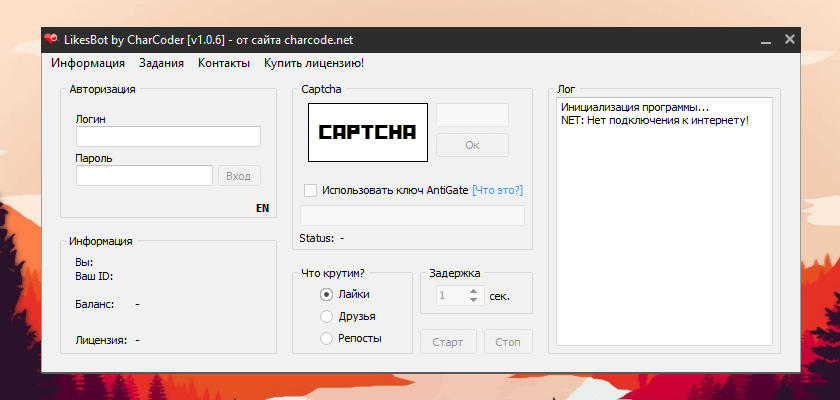Image resolution: width=840 pixels, height=400 pixels.
Task: Click the CAPTCHA image box
Action: [x=367, y=132]
